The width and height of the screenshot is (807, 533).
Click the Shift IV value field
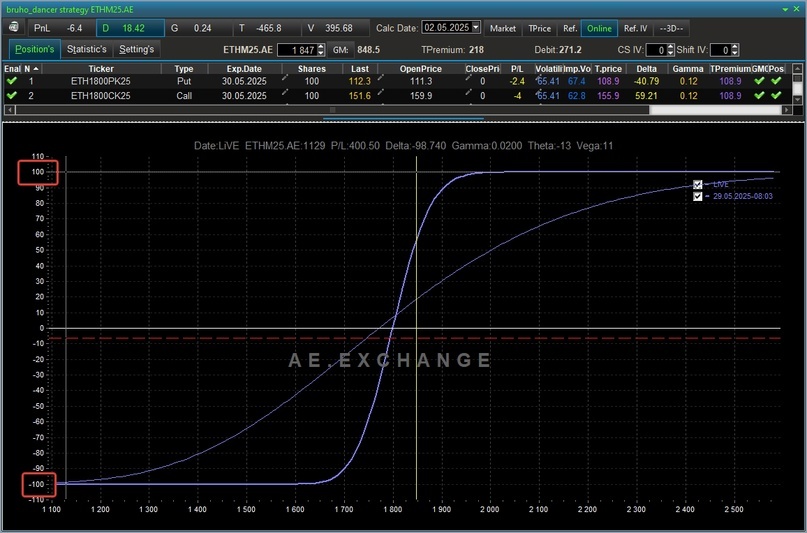pyautogui.click(x=721, y=50)
